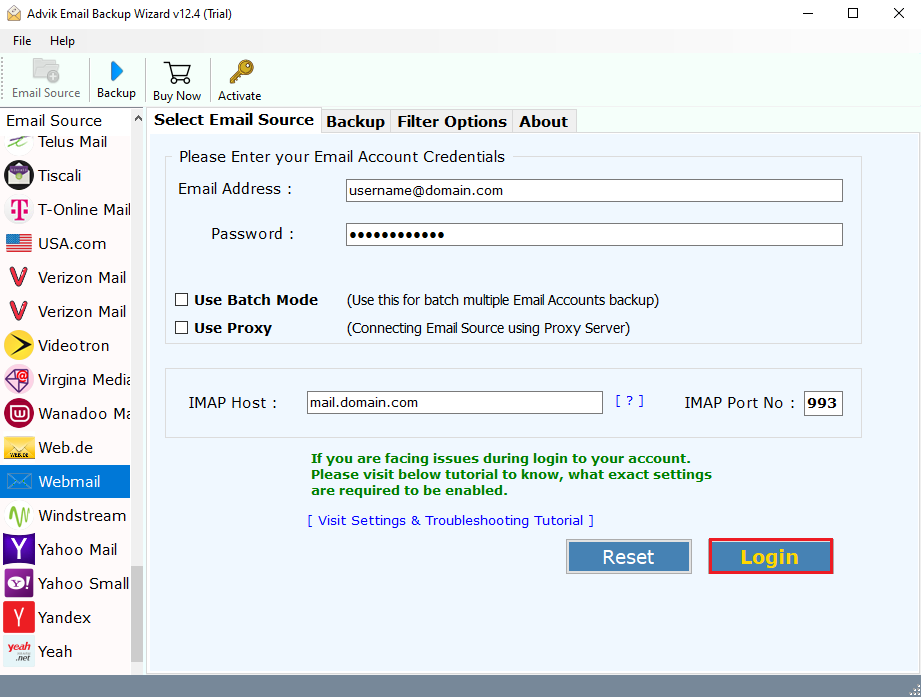Click the Backup play icon in toolbar
The width and height of the screenshot is (921, 697).
pos(116,71)
